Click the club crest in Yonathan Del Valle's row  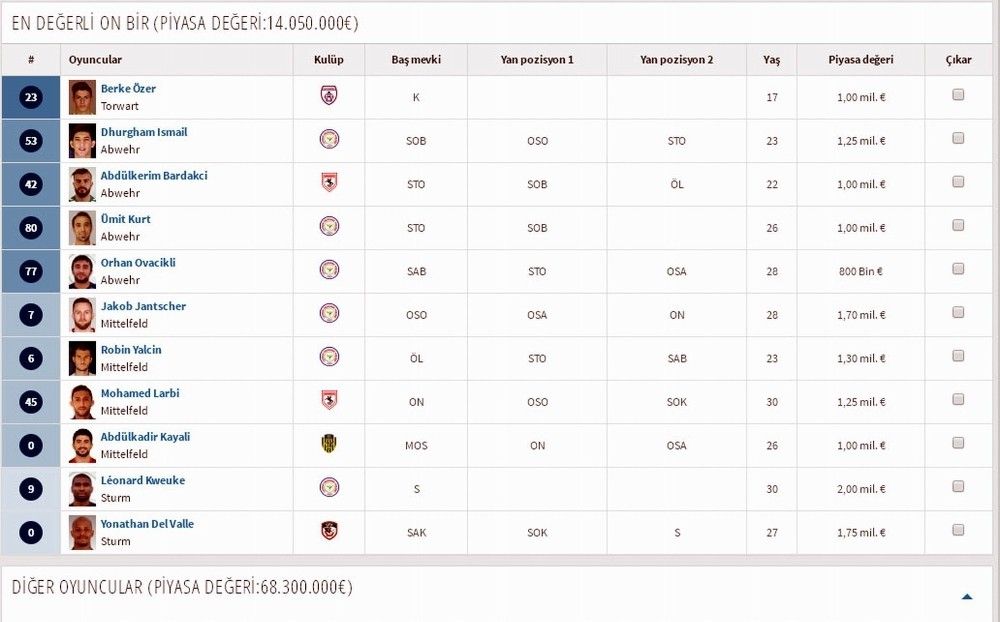pos(329,531)
